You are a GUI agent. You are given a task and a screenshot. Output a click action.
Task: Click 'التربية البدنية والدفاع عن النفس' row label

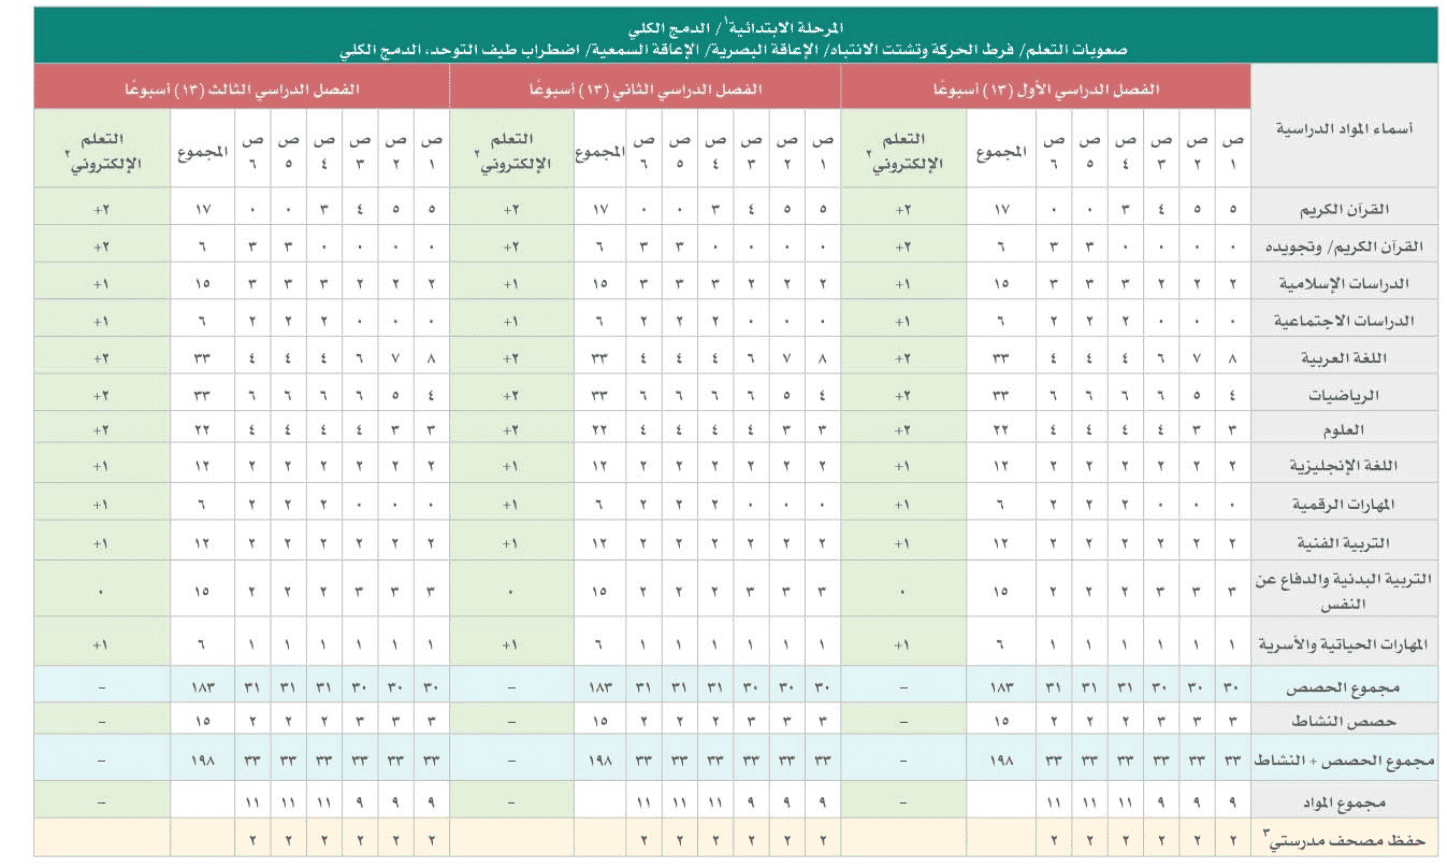pyautogui.click(x=1344, y=592)
